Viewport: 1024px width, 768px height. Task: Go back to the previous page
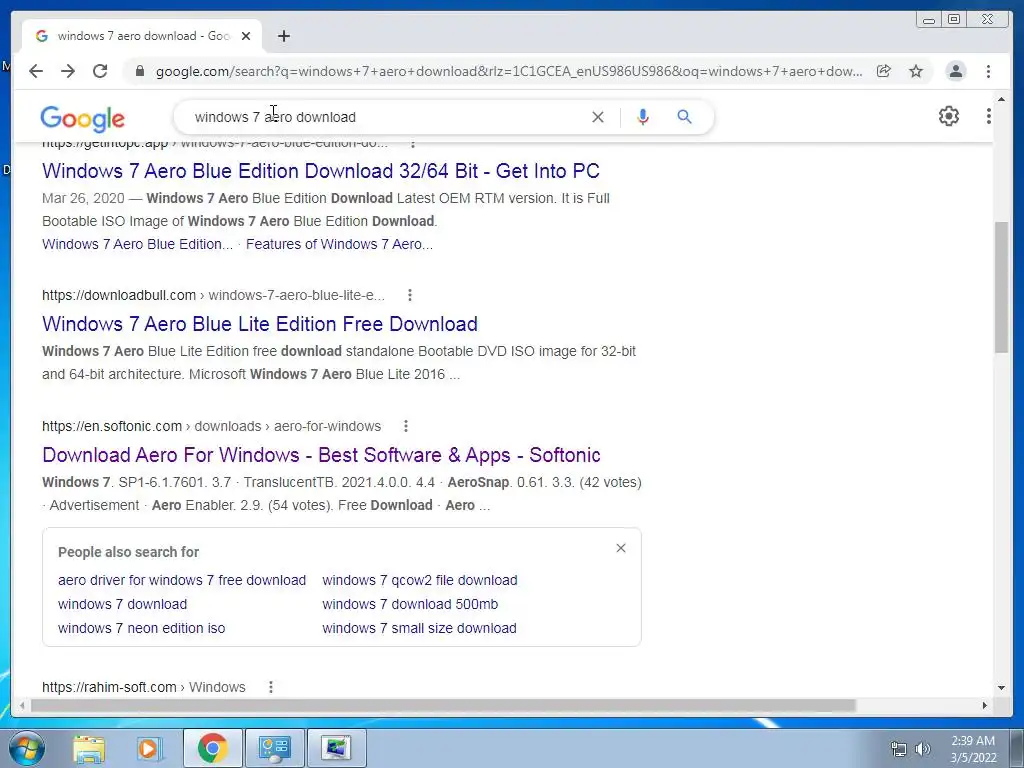36,71
